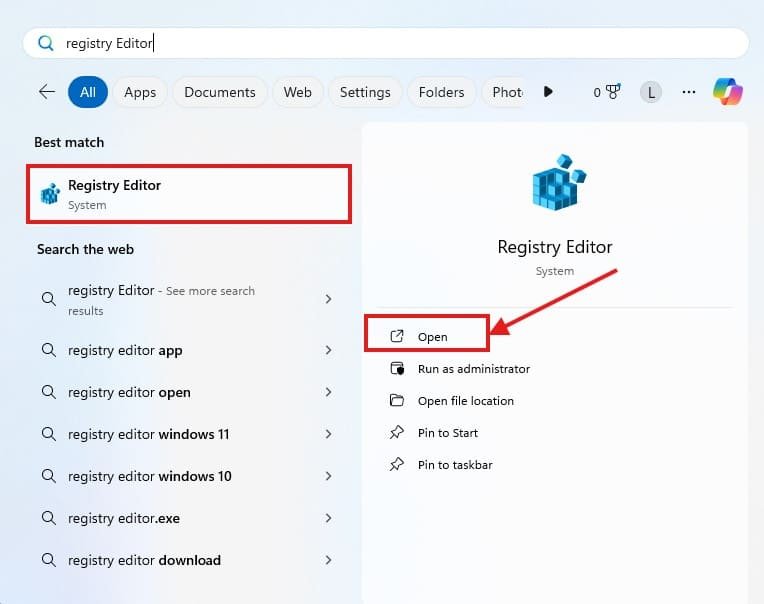This screenshot has width=764, height=604.
Task: Expand chevron for "registry Editor - See more search results"
Action: (x=328, y=299)
